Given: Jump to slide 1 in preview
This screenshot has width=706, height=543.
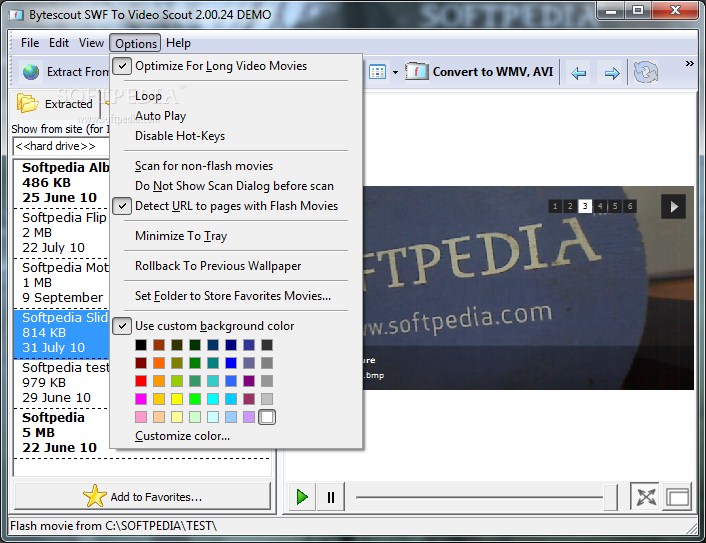Looking at the screenshot, I should (555, 206).
